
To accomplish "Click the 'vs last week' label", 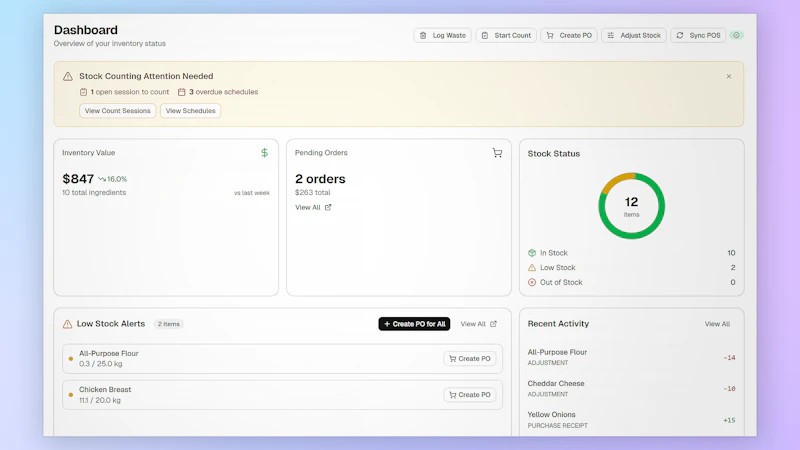I will click(252, 193).
